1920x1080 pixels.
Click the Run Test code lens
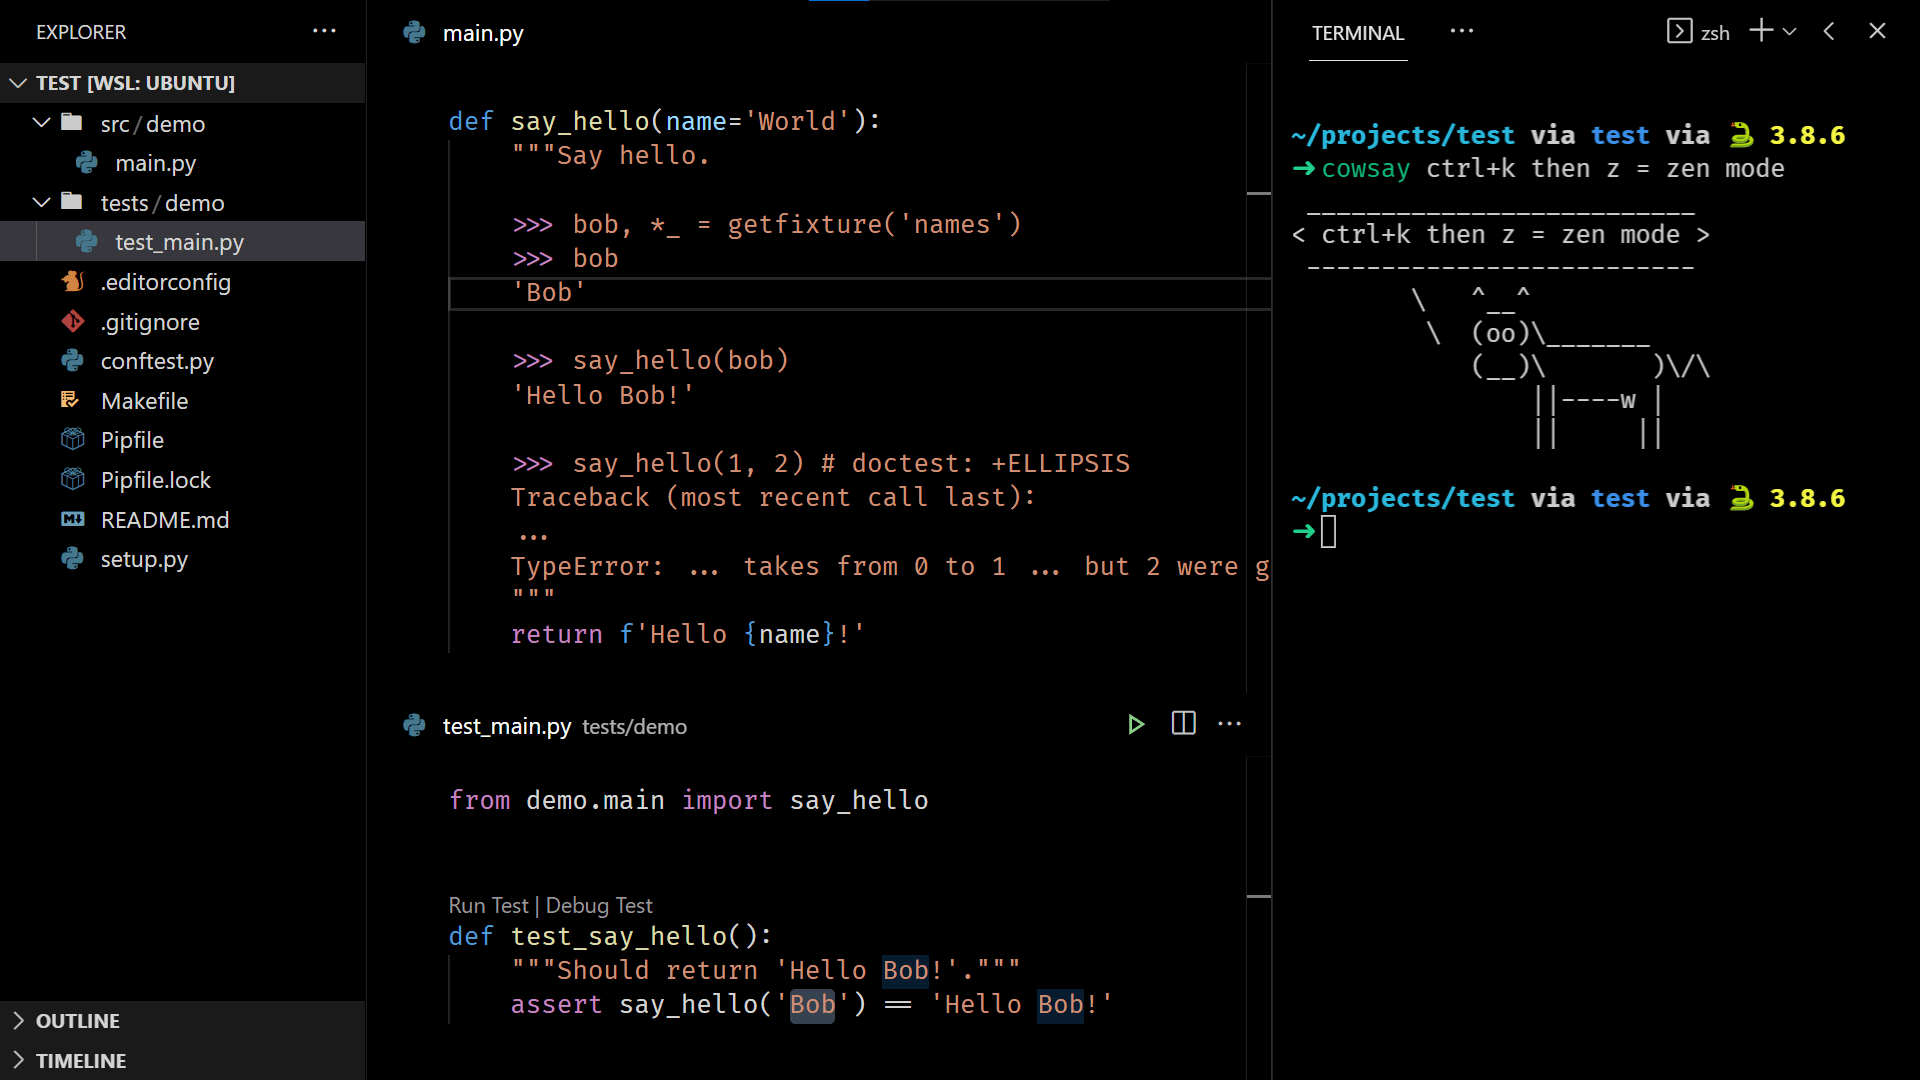pos(487,905)
